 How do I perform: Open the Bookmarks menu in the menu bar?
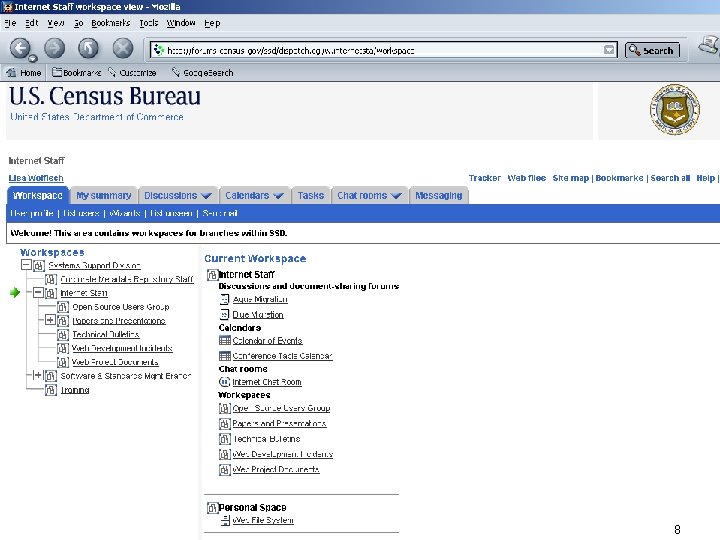coord(110,23)
